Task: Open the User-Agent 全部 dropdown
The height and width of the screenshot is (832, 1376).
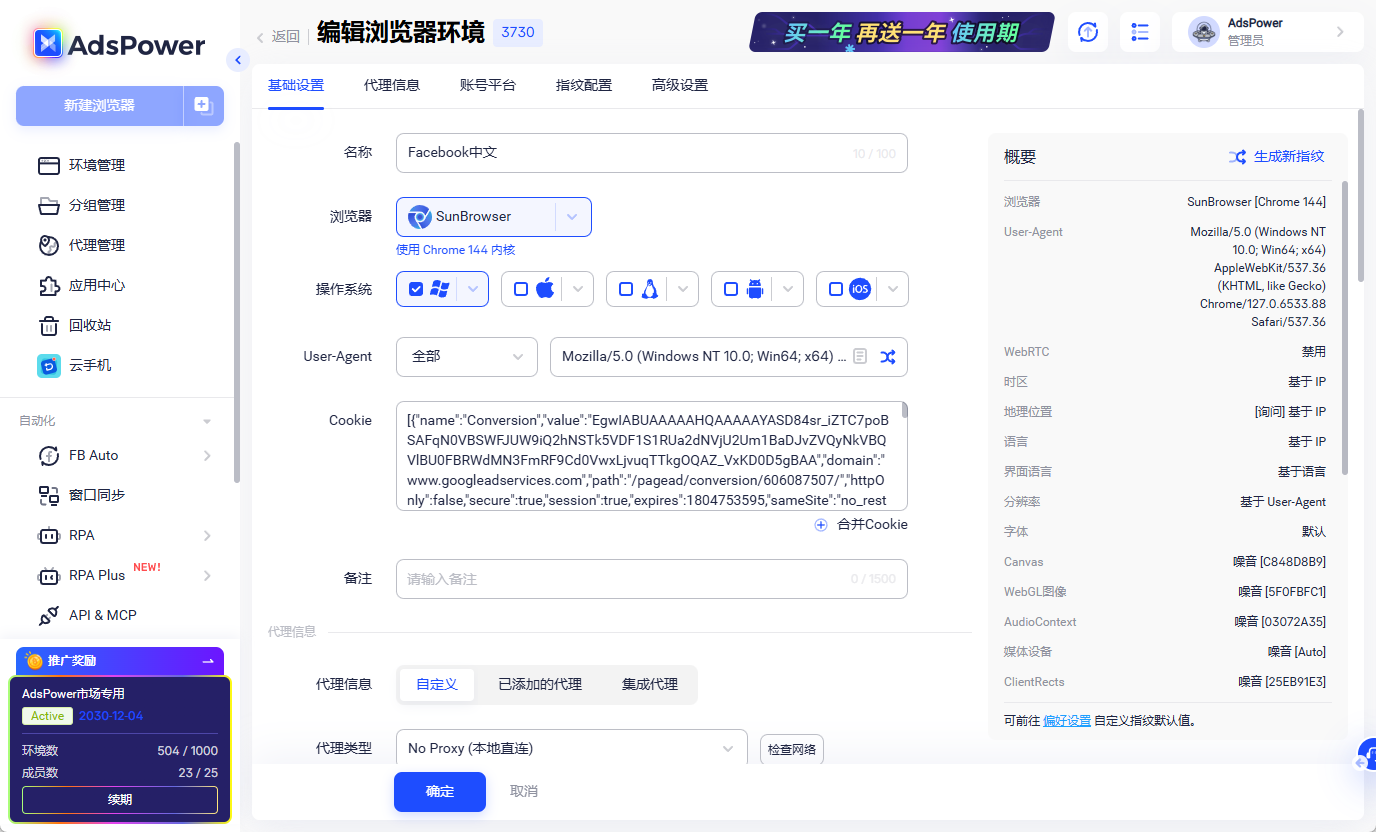Action: (466, 357)
